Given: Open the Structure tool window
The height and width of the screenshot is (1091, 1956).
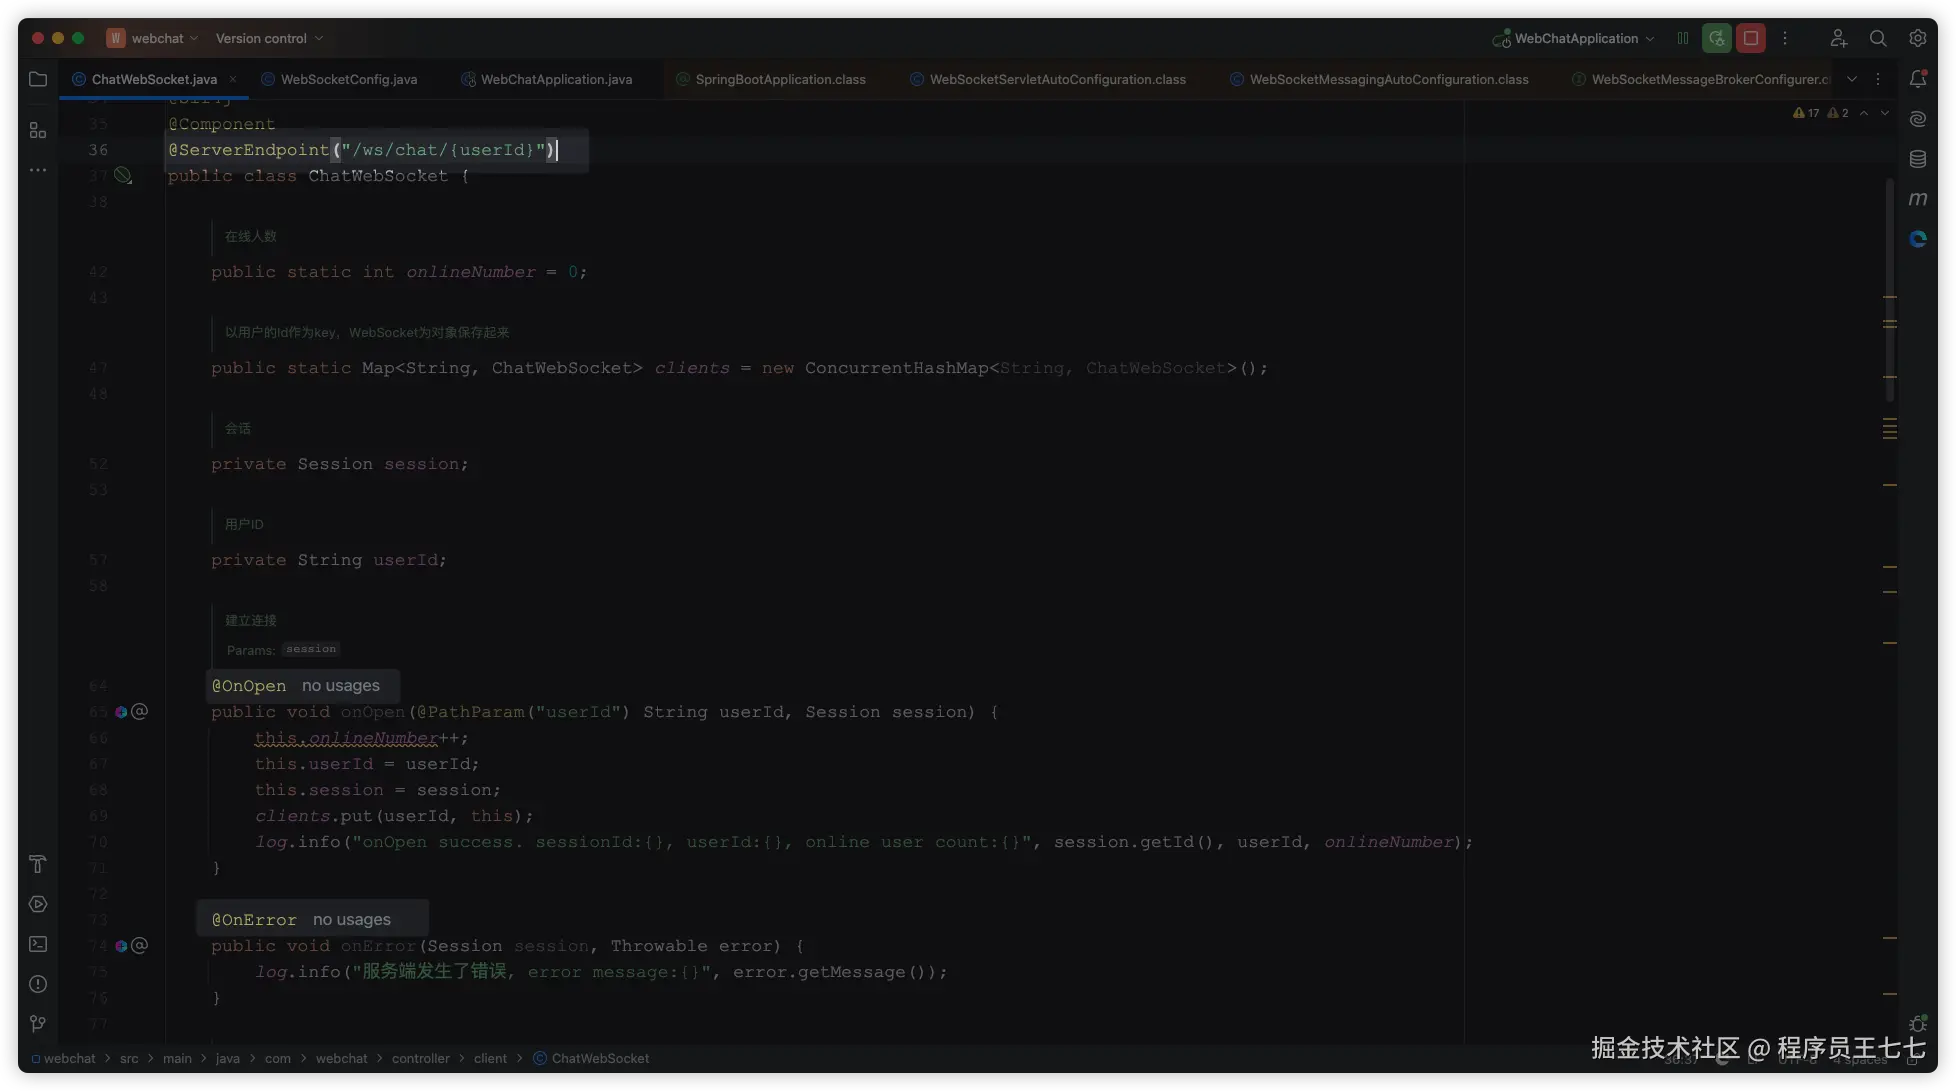Looking at the screenshot, I should (x=38, y=130).
